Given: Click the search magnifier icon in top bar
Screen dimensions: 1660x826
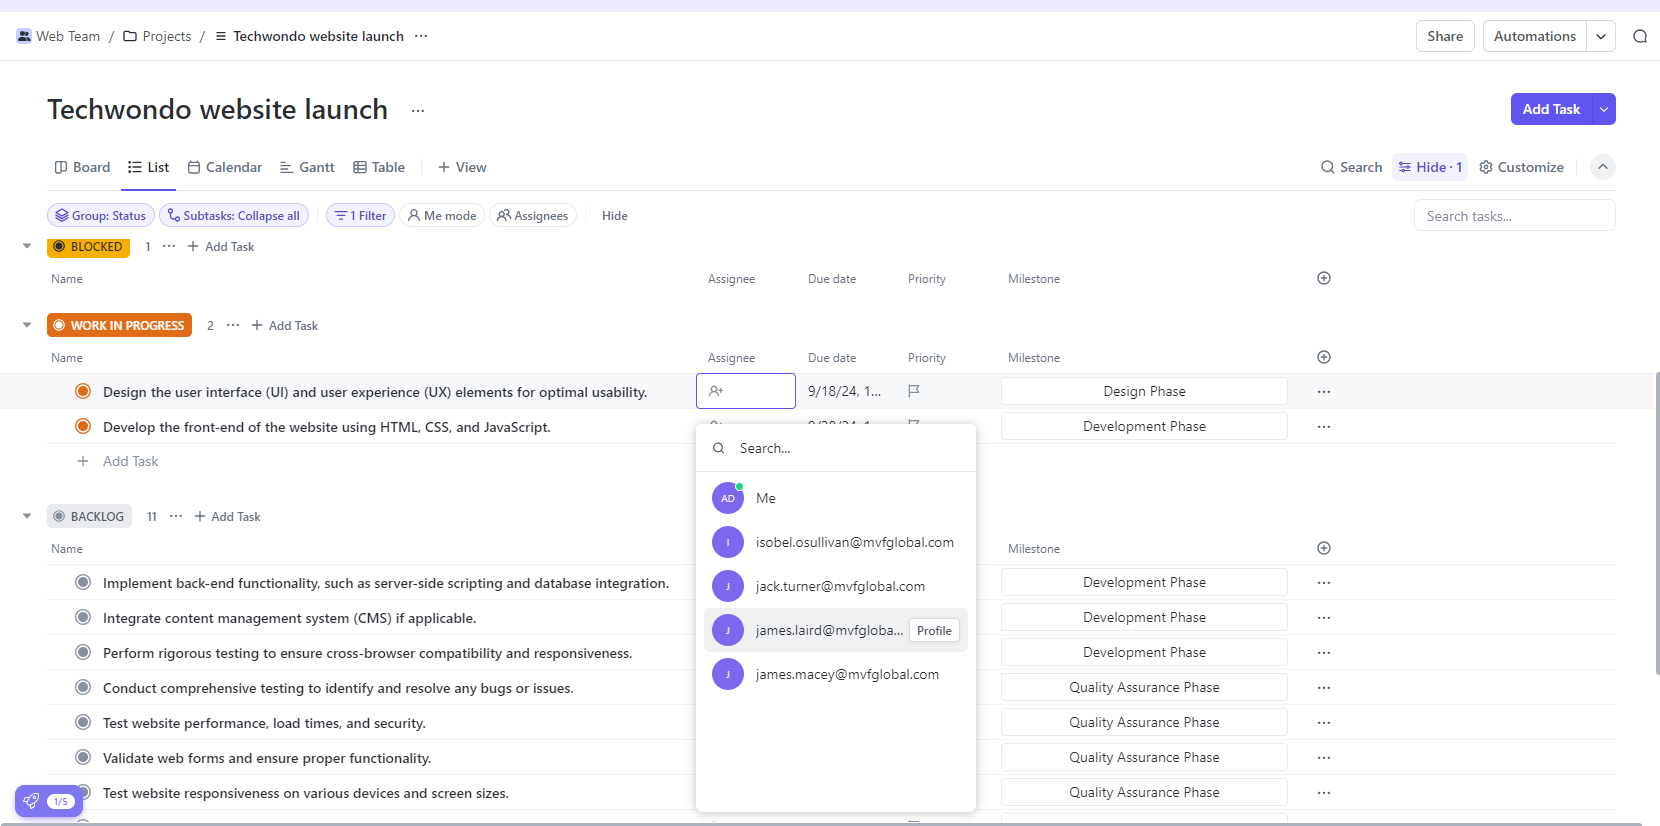Looking at the screenshot, I should 1639,36.
